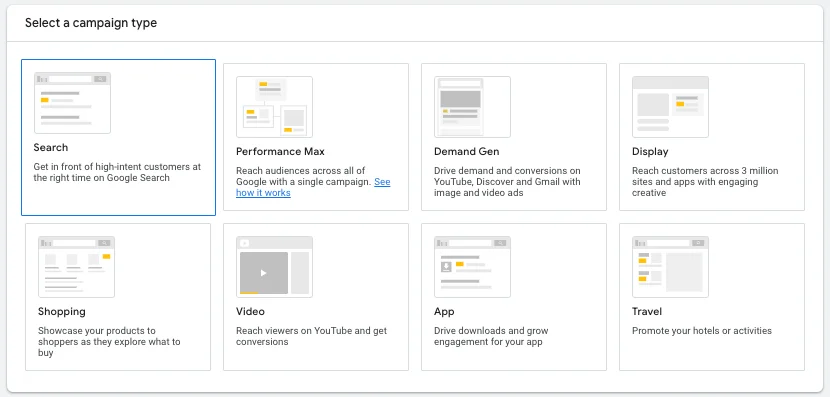Choose the Display title

click(x=650, y=152)
